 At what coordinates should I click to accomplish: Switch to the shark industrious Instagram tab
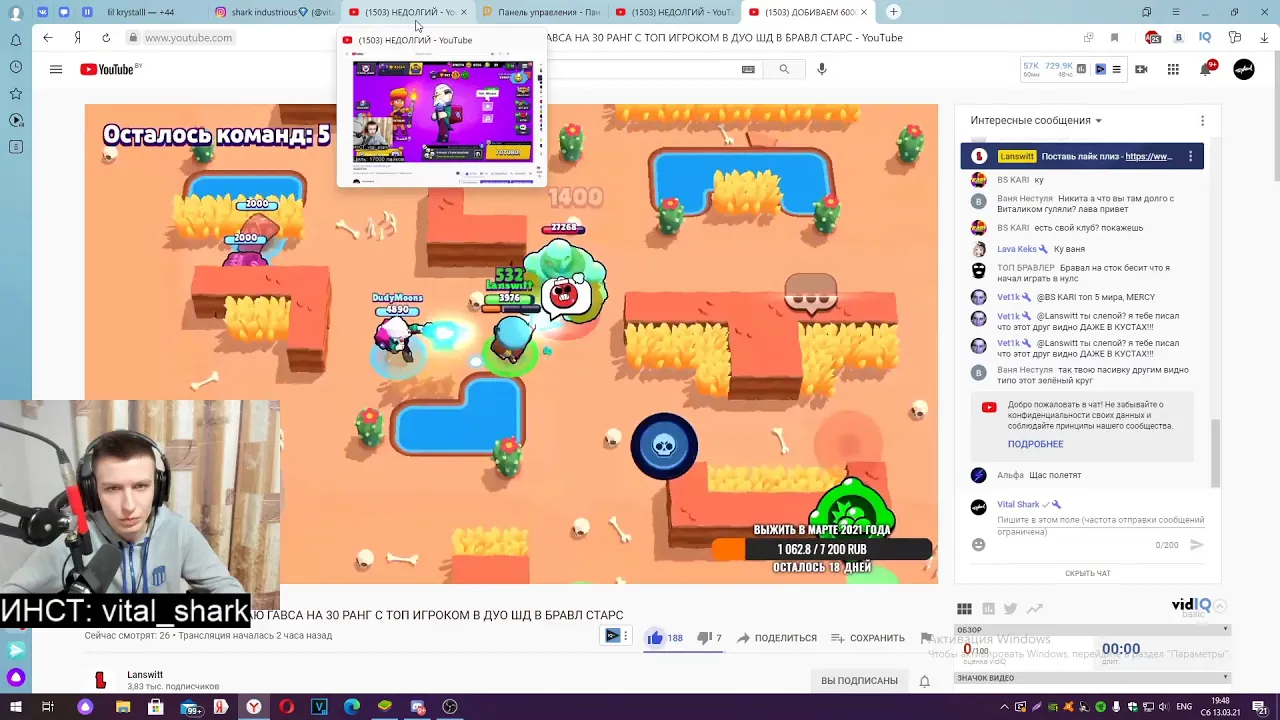[x=275, y=12]
